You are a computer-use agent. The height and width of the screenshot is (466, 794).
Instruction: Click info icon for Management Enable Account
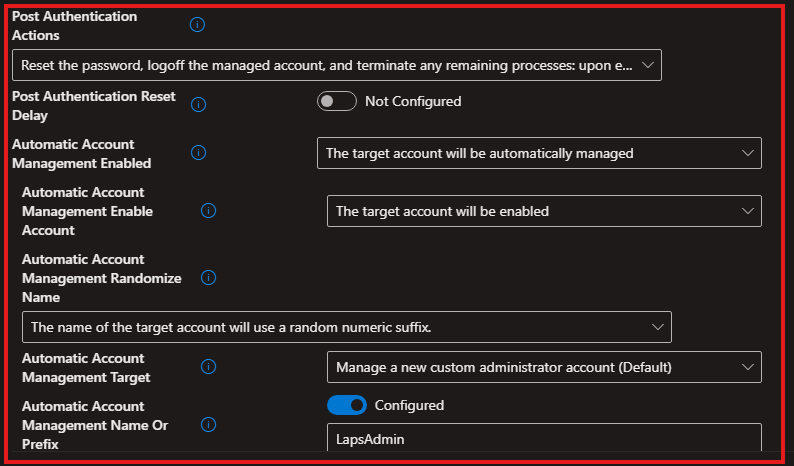[x=209, y=211]
